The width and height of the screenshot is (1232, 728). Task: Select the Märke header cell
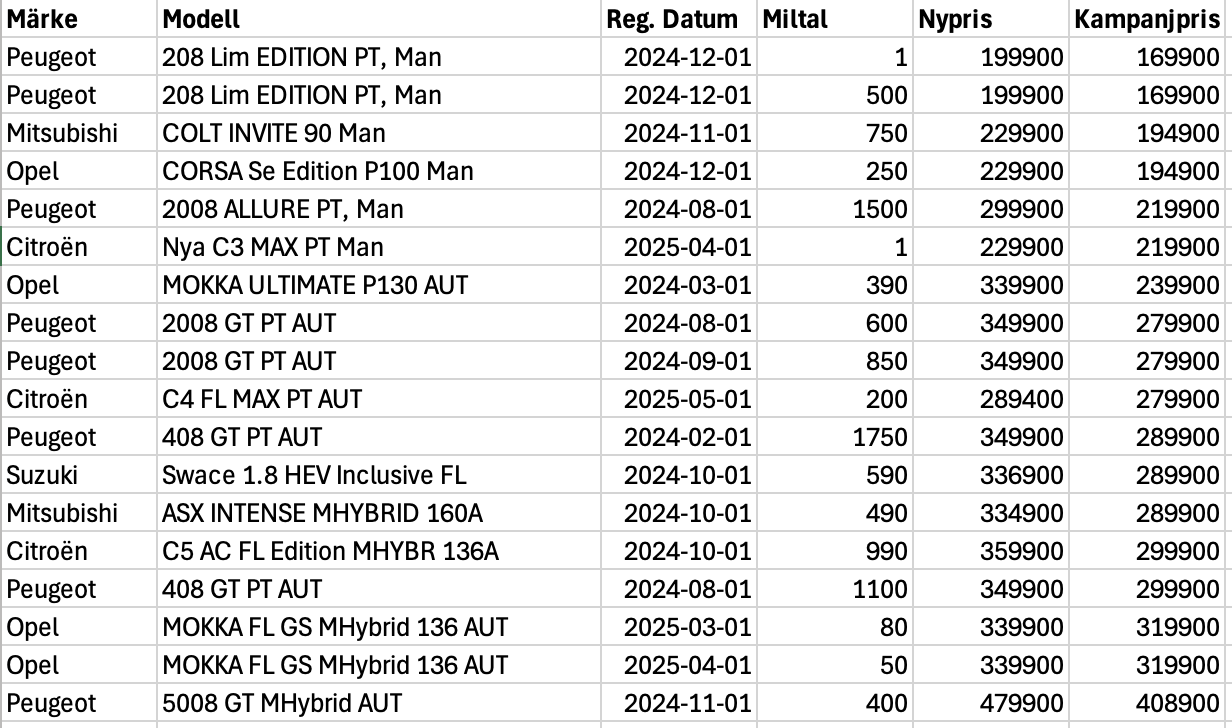(x=79, y=19)
